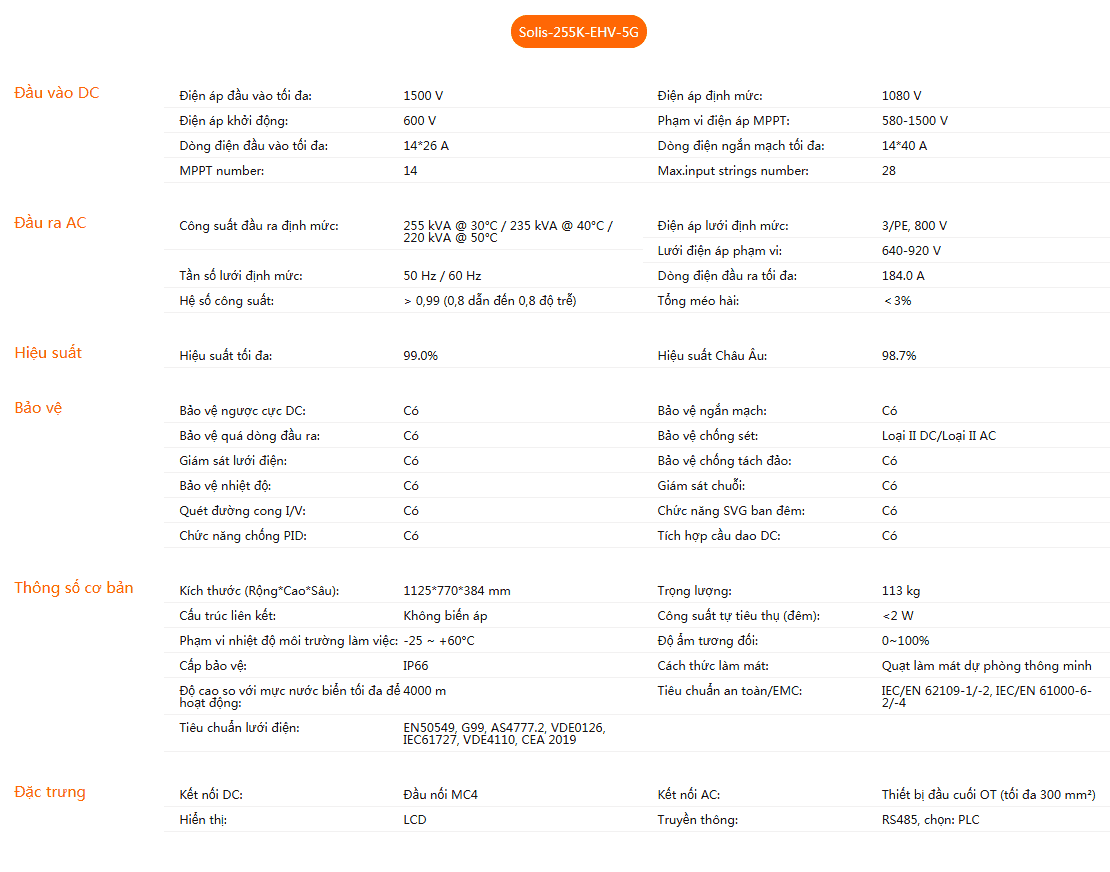Click the 184.0 A output current value
Viewport: 1110px width, 872px height.
pyautogui.click(x=903, y=276)
